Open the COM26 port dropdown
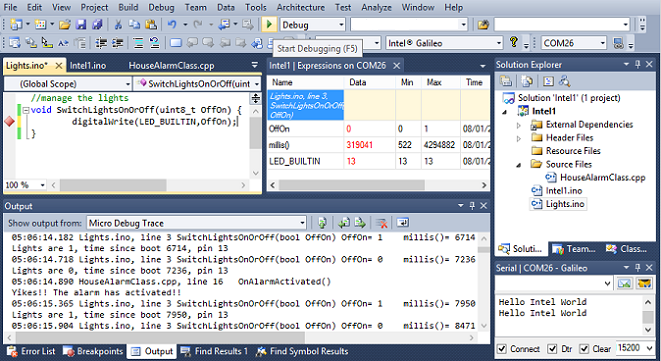The width and height of the screenshot is (661, 361). [x=602, y=43]
